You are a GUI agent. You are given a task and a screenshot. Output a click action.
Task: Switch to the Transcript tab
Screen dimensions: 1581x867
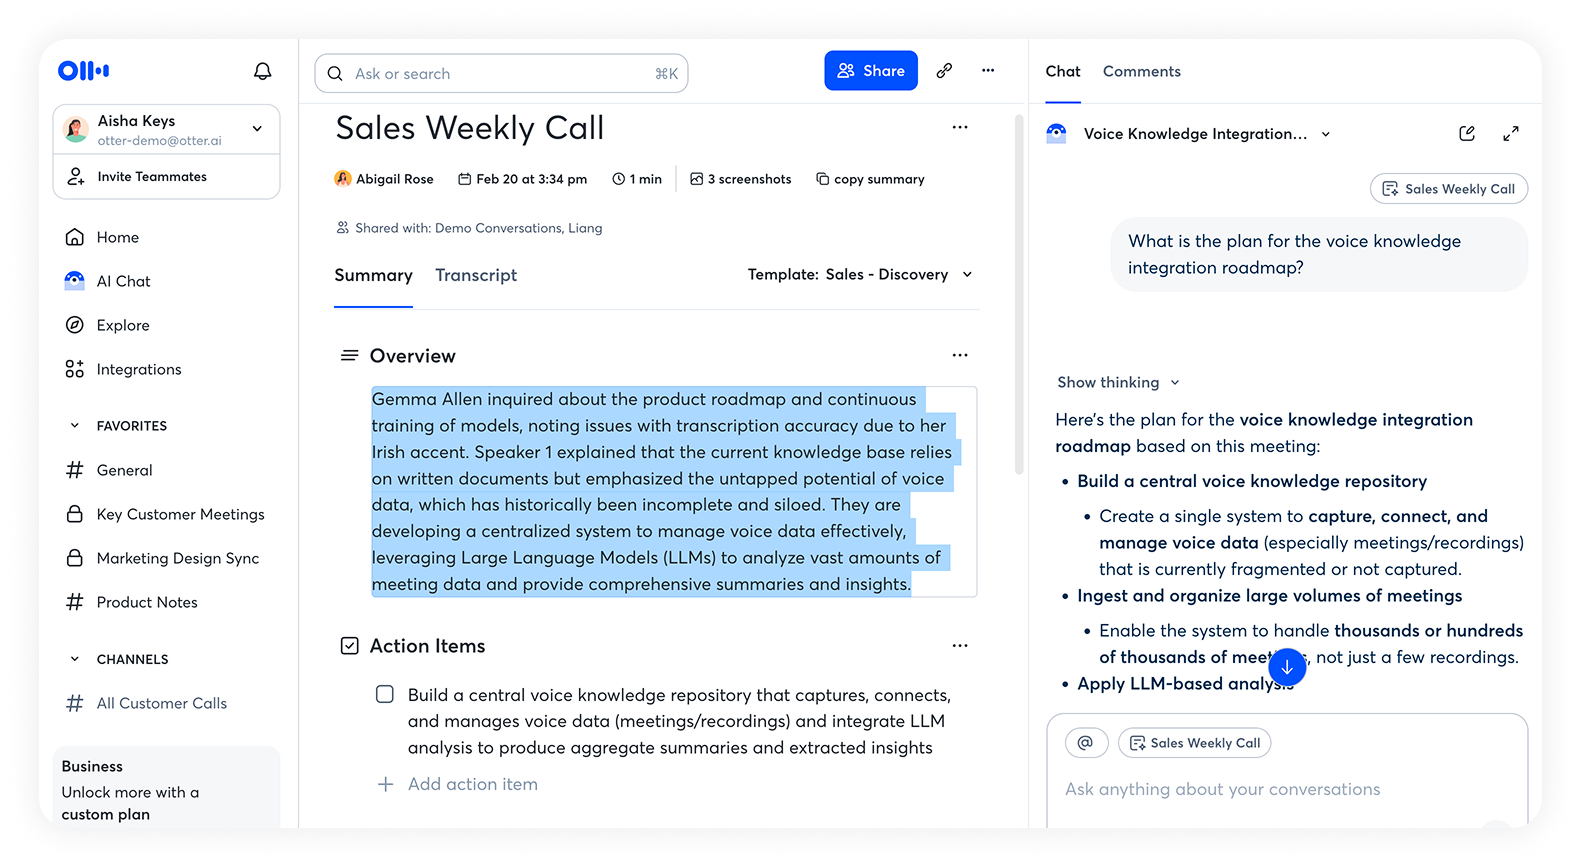(476, 276)
